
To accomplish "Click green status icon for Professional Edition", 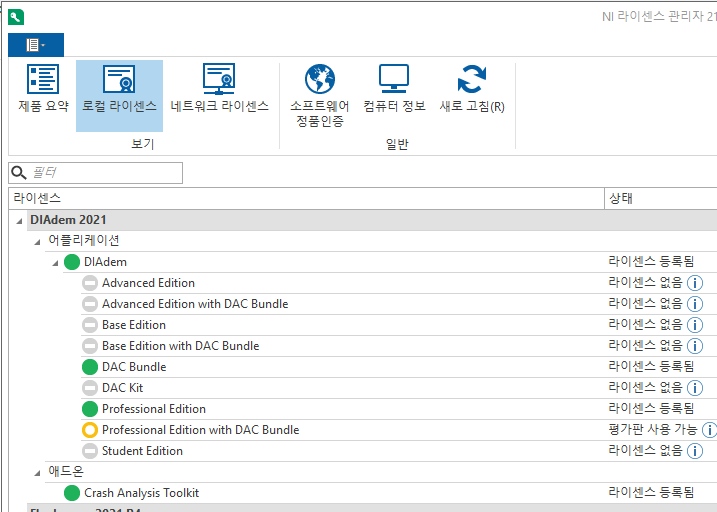I will pyautogui.click(x=90, y=409).
